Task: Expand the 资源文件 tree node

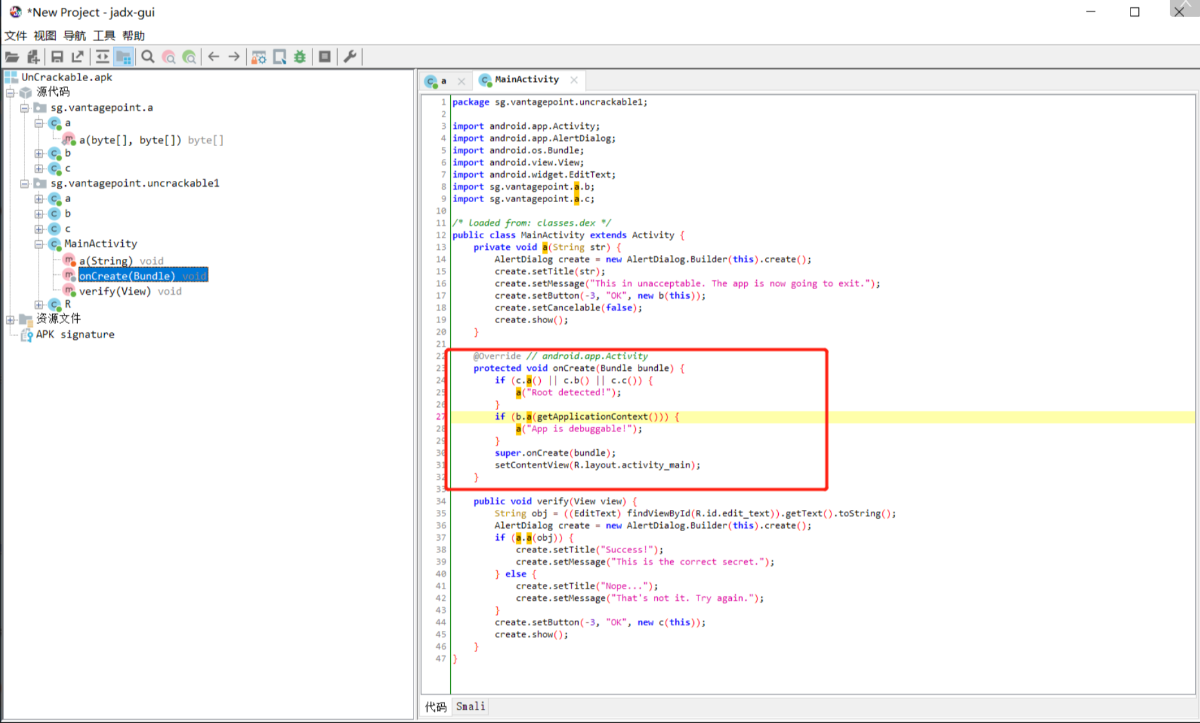Action: [10, 319]
